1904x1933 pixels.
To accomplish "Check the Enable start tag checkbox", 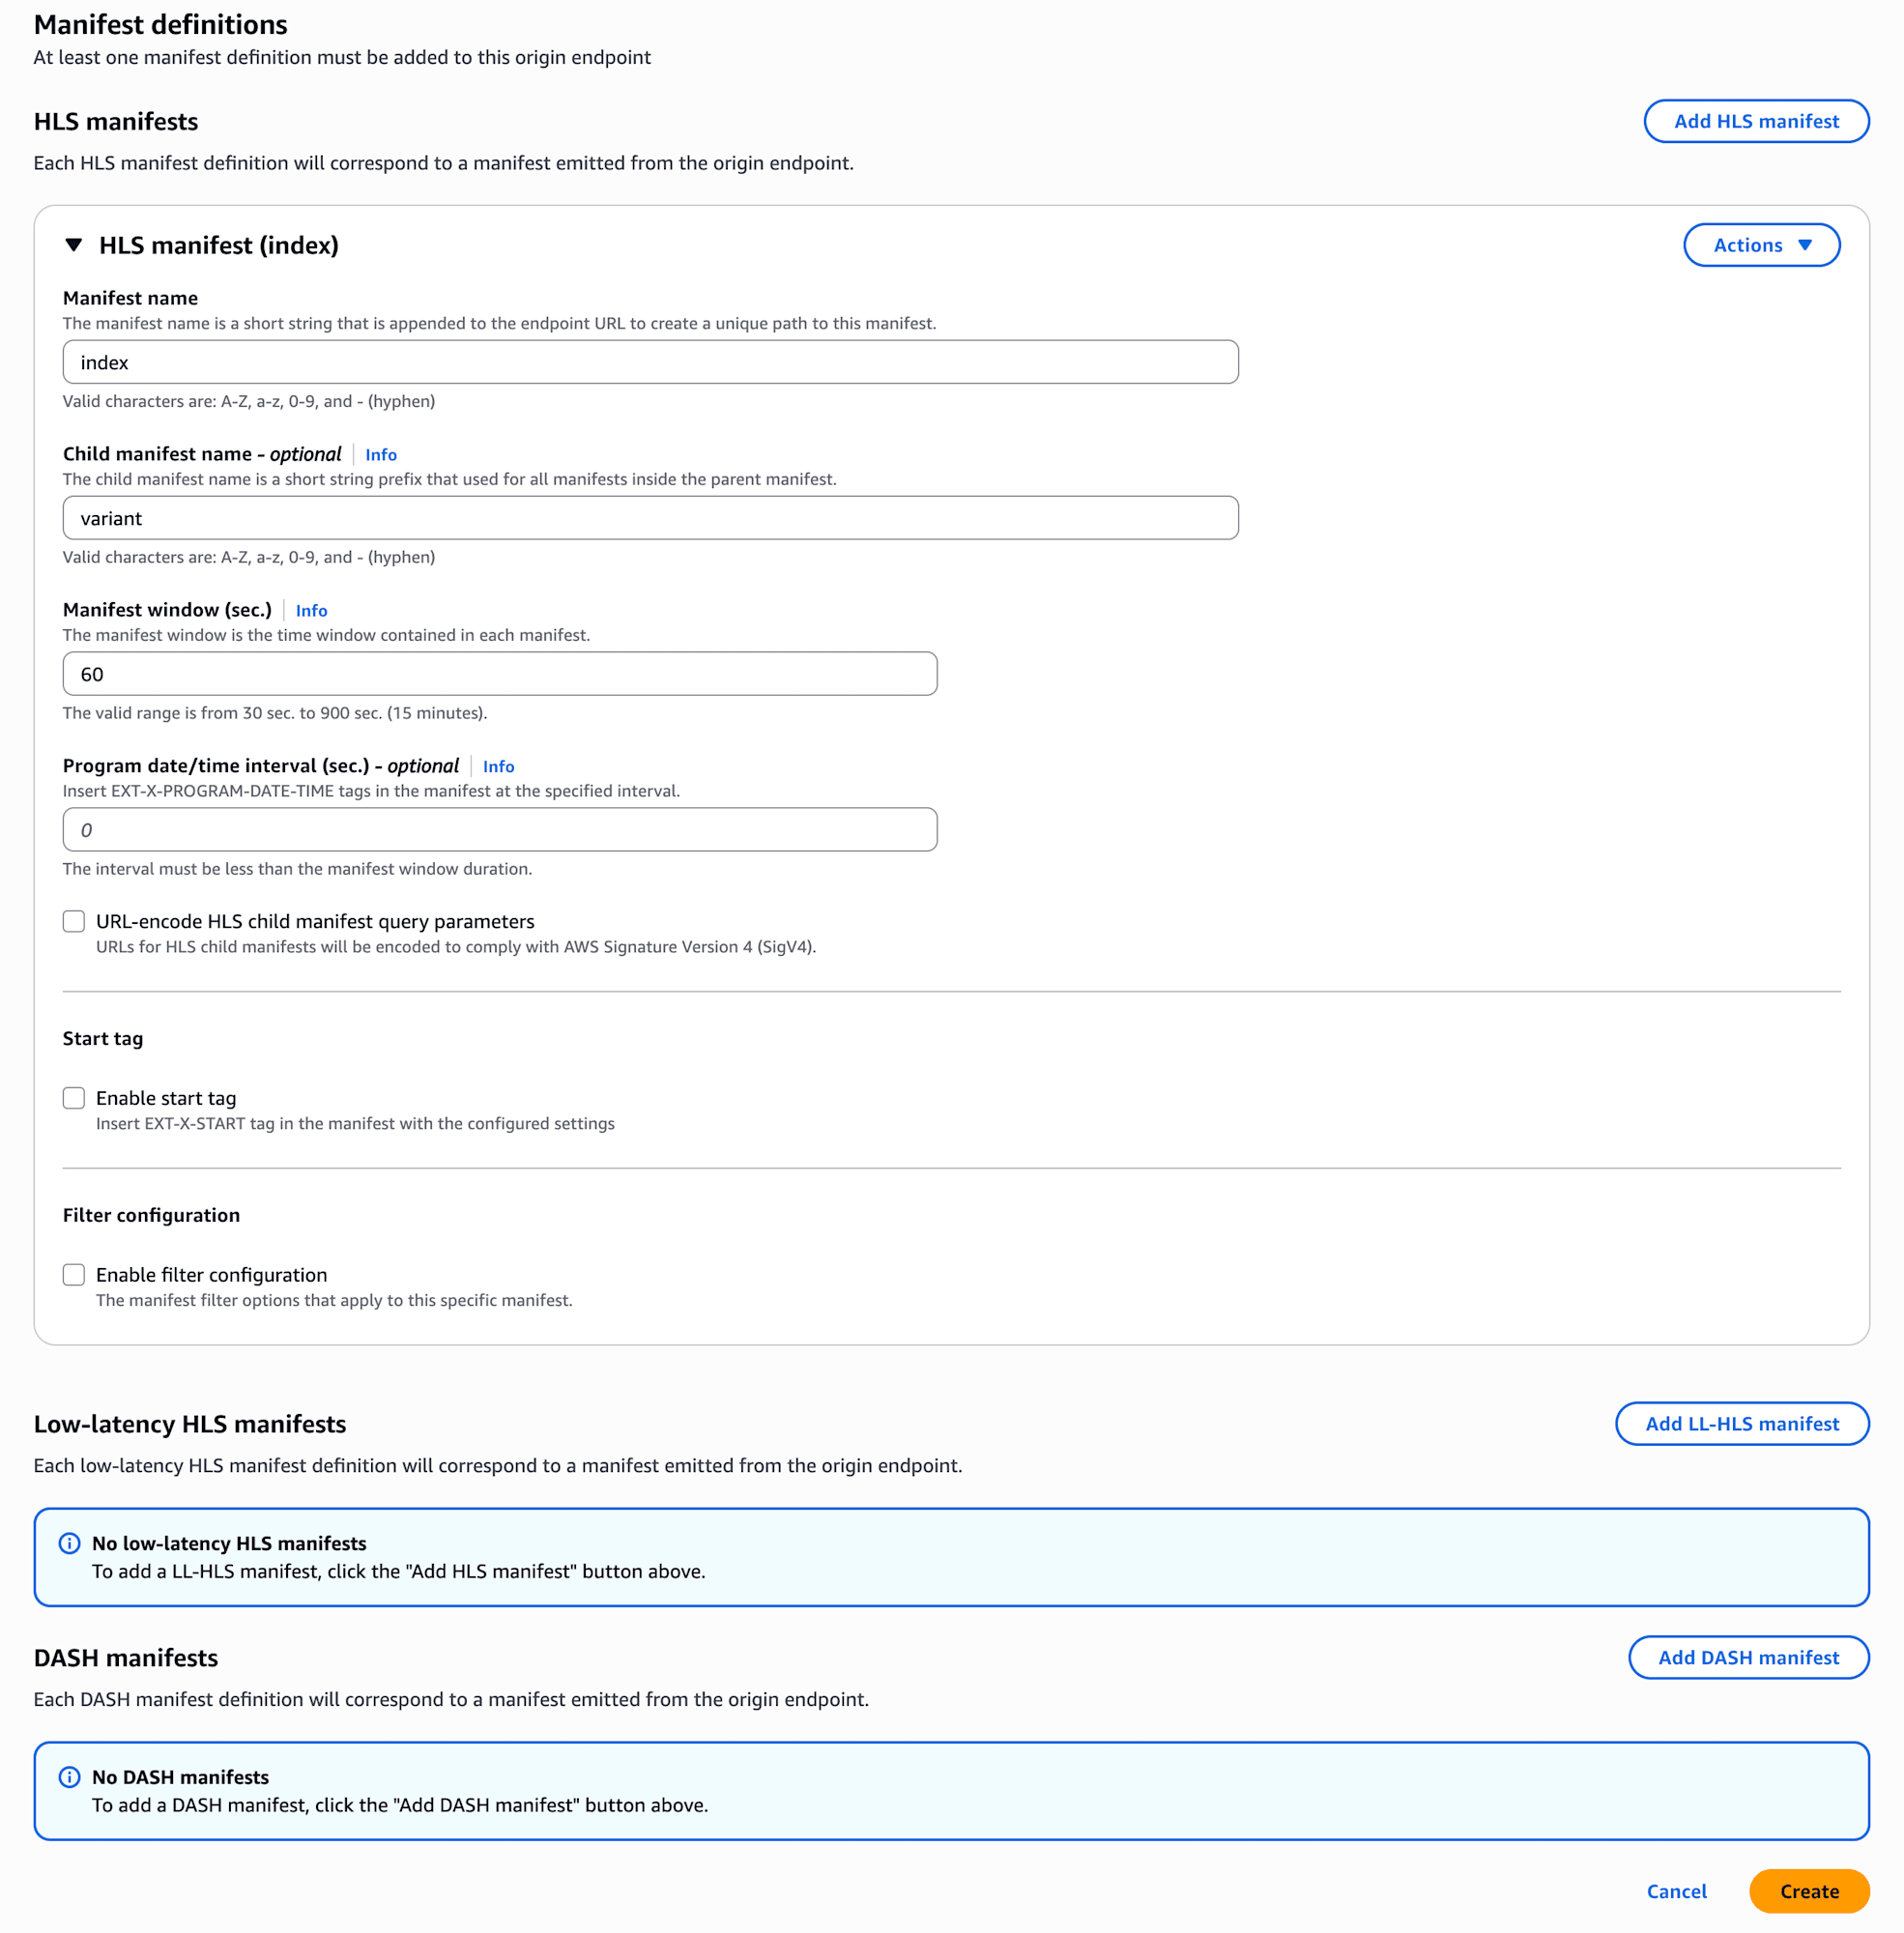I will 74,1098.
